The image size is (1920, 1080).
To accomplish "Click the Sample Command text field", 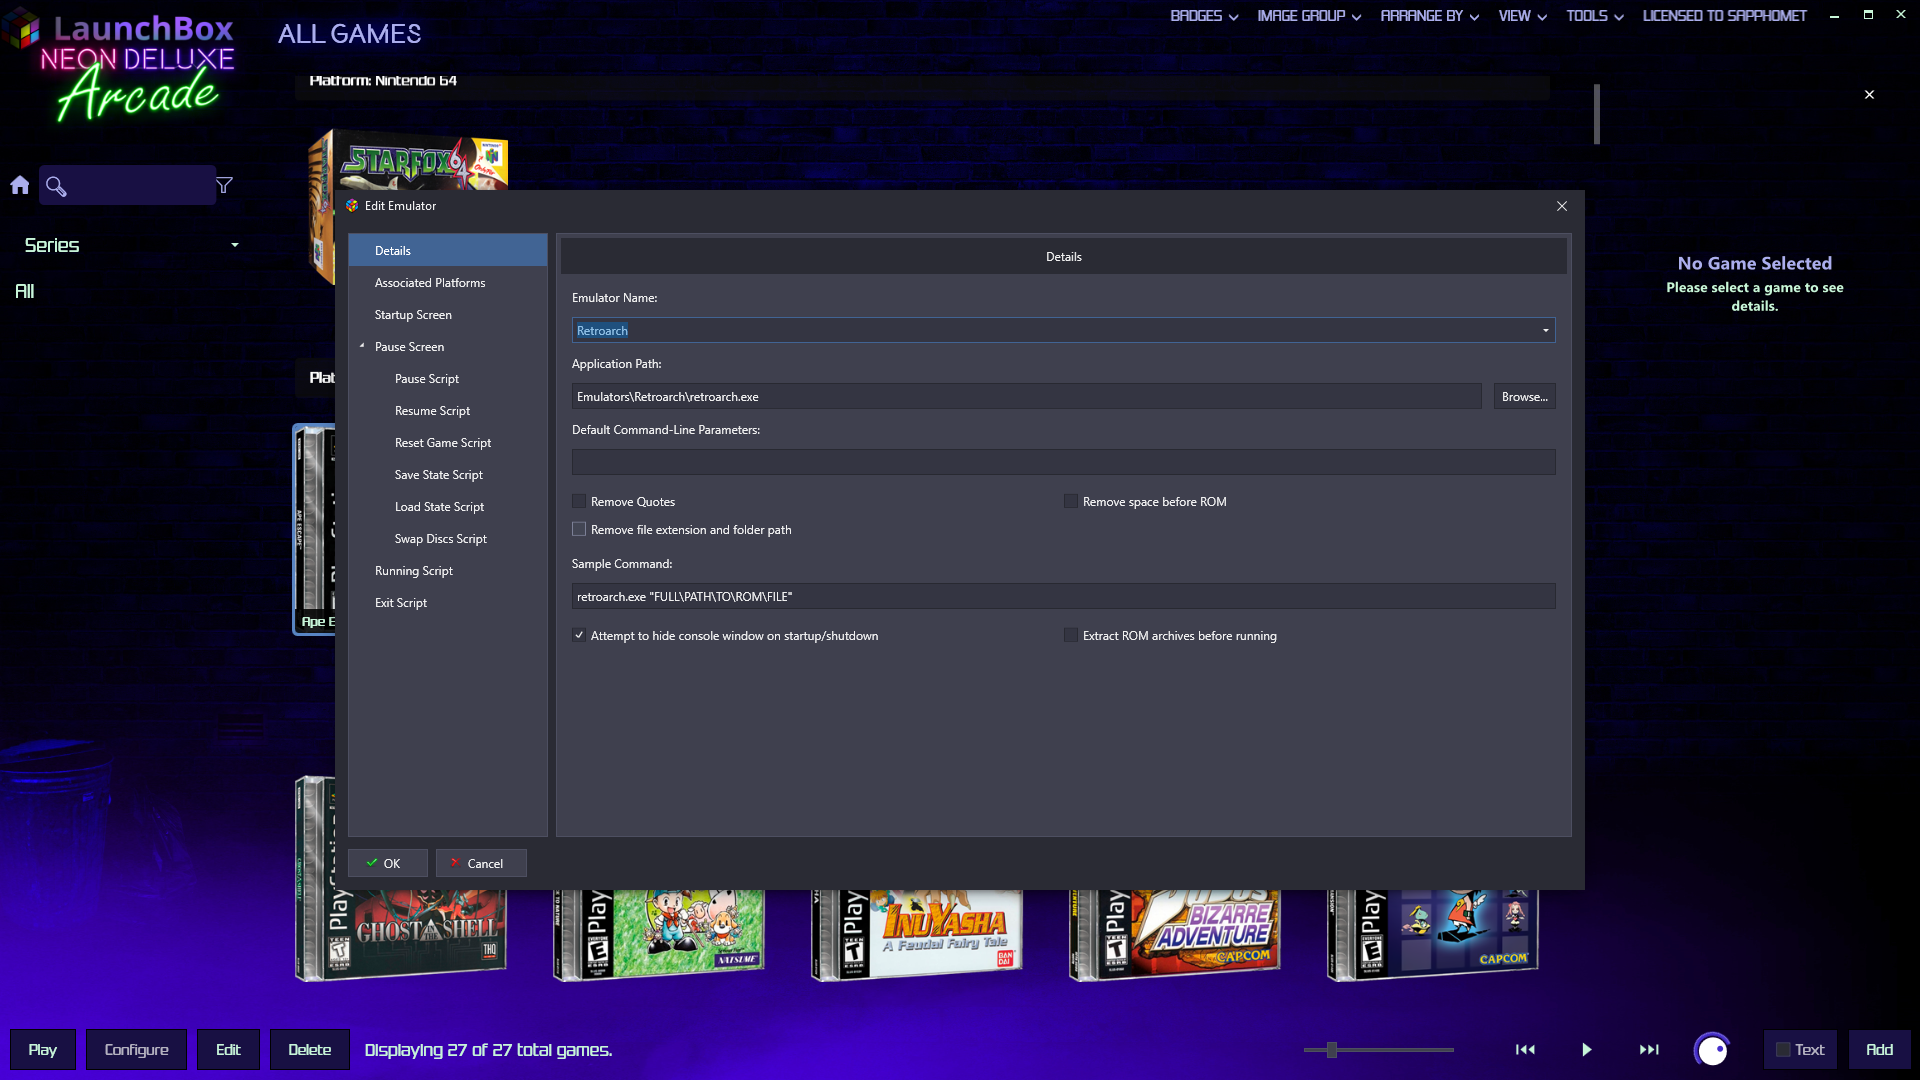I will [x=1063, y=596].
